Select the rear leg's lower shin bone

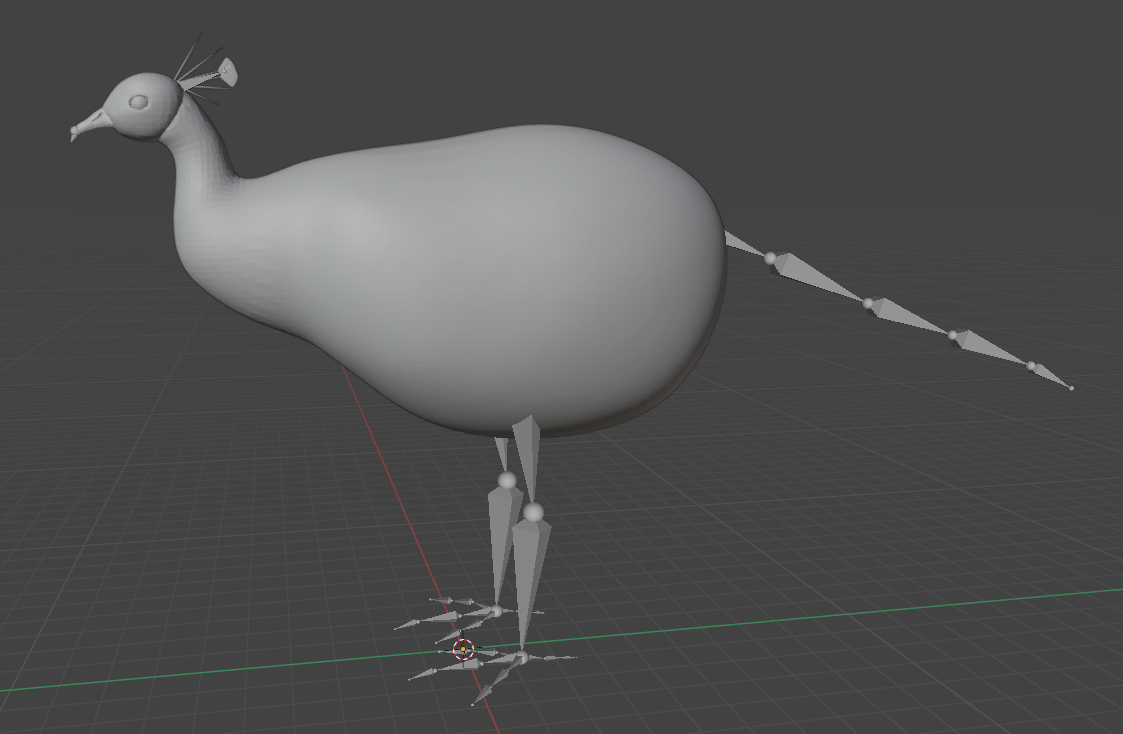502,535
